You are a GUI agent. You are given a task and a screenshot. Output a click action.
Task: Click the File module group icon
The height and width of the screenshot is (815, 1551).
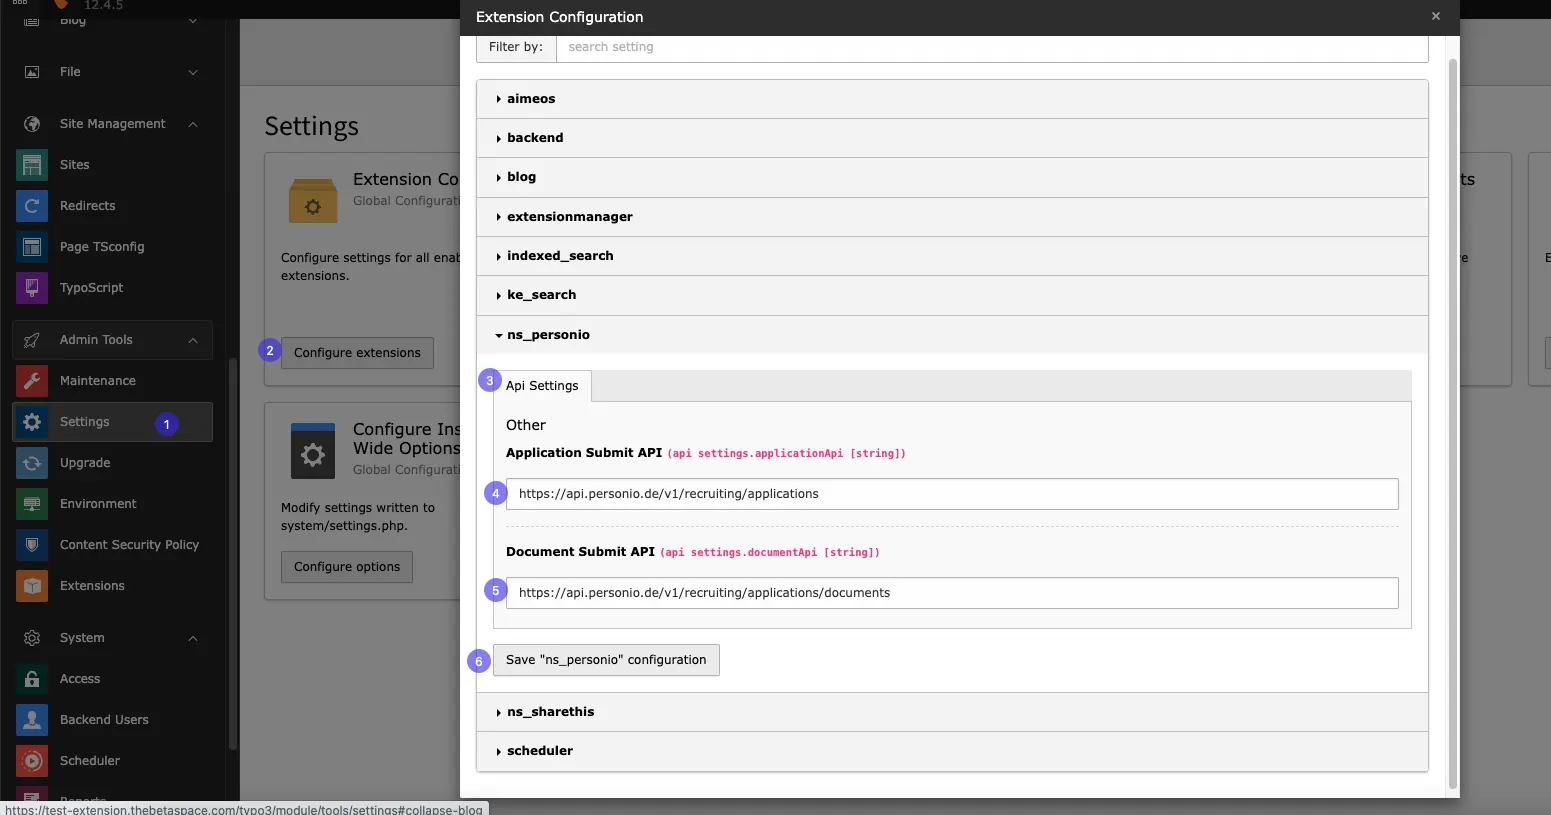coord(32,72)
